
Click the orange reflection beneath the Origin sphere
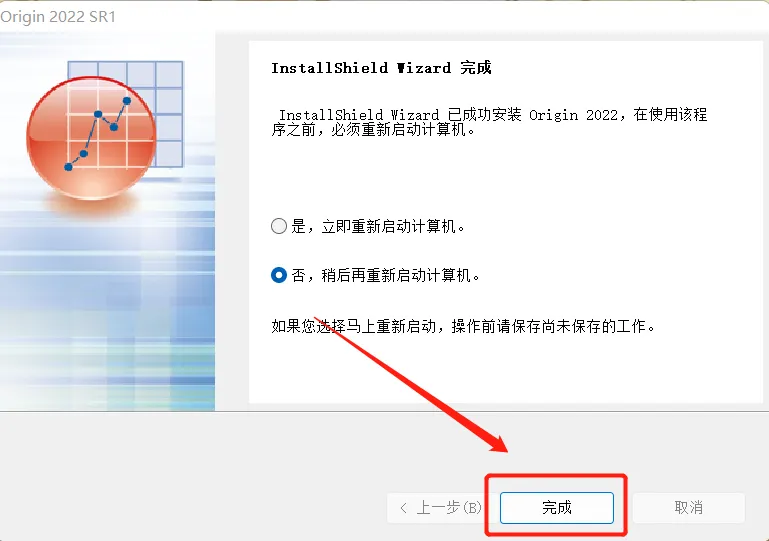(92, 205)
